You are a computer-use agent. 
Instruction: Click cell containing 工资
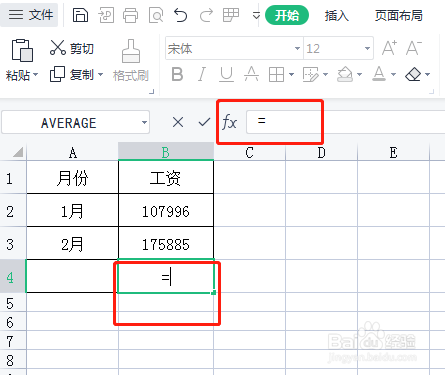coord(166,177)
